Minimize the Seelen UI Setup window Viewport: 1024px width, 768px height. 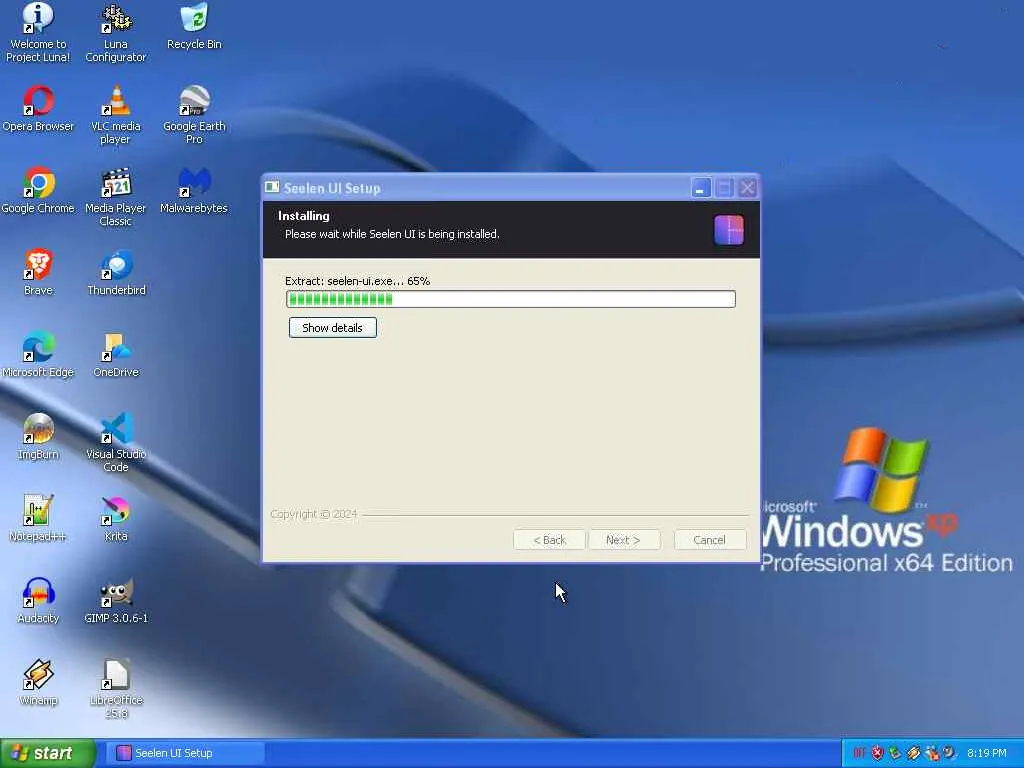pyautogui.click(x=700, y=188)
